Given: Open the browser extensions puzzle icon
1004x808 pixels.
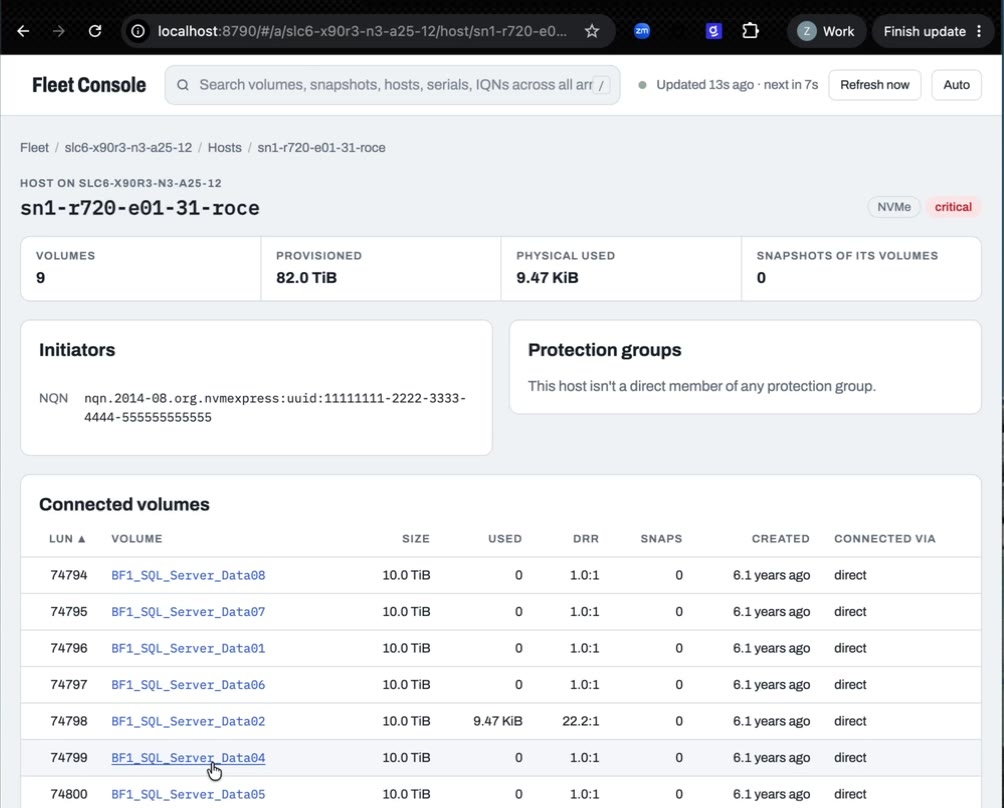Looking at the screenshot, I should pos(750,31).
